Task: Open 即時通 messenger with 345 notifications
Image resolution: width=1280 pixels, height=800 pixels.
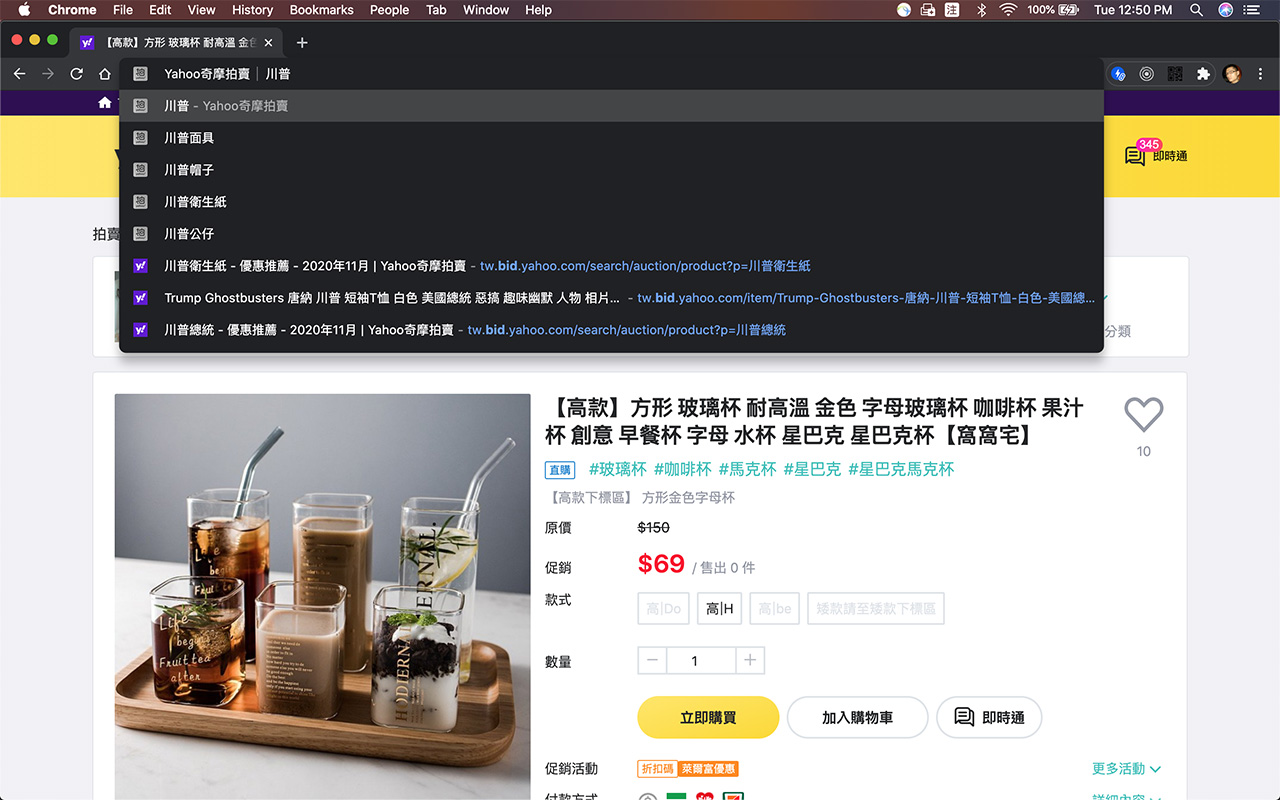Action: coord(1155,157)
